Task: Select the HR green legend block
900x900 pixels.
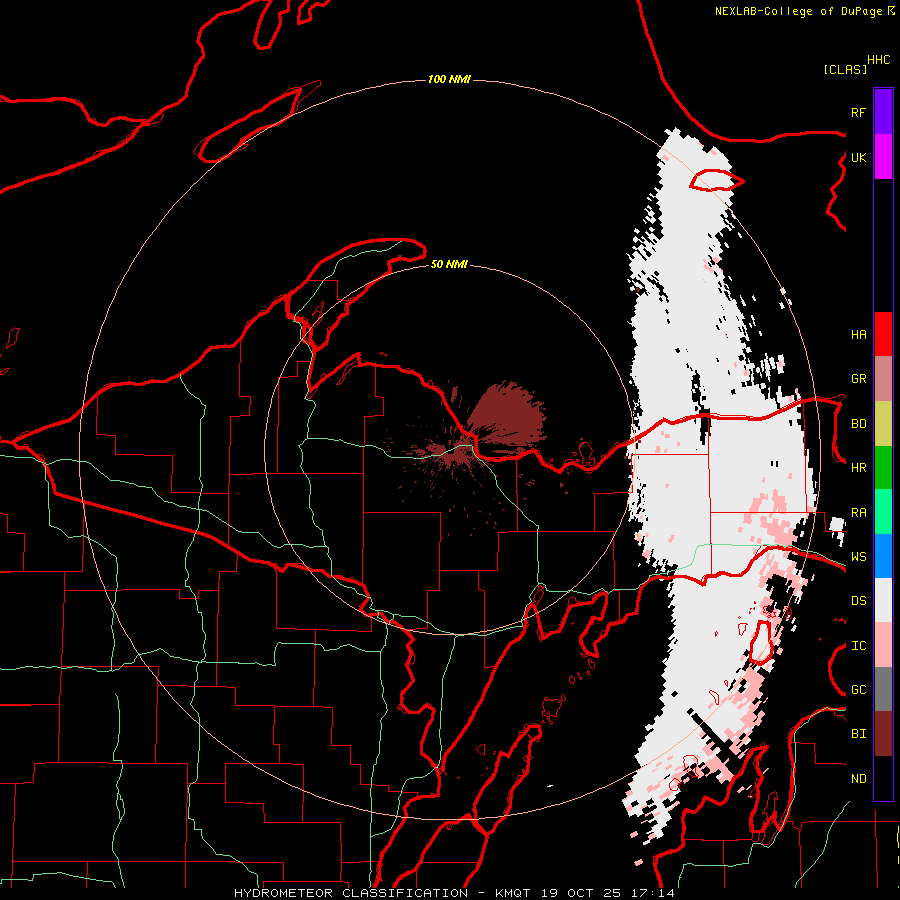Action: pyautogui.click(x=883, y=468)
